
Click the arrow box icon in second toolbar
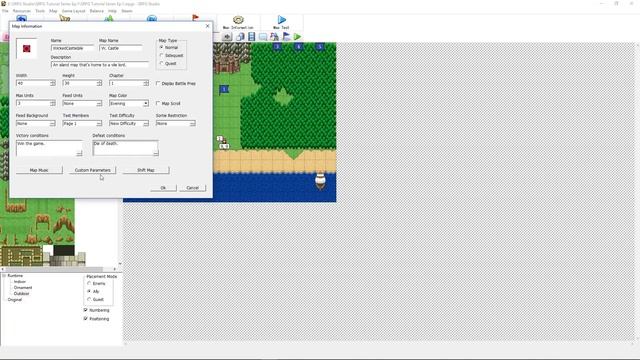[x=227, y=37]
